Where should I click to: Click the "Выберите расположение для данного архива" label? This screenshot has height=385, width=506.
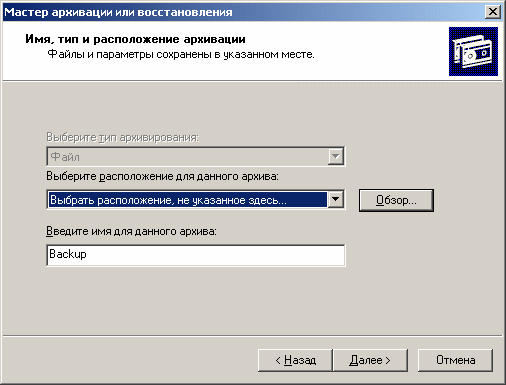162,176
